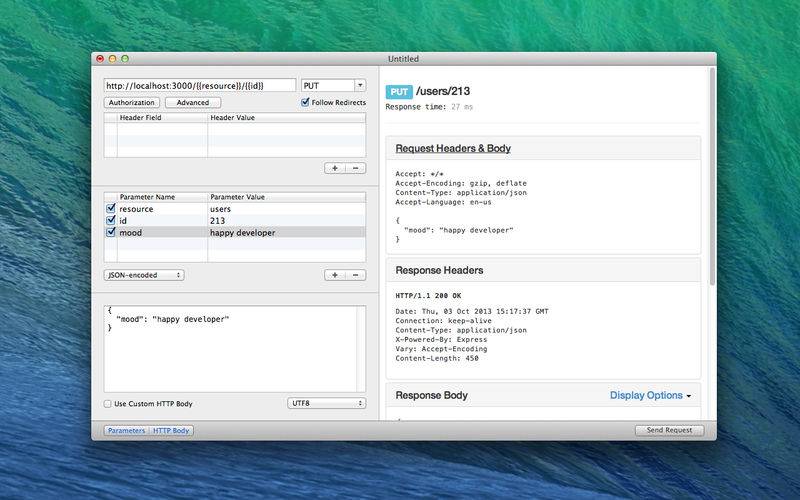Select the 'mood' parameter name cell
The height and width of the screenshot is (500, 800).
point(162,232)
